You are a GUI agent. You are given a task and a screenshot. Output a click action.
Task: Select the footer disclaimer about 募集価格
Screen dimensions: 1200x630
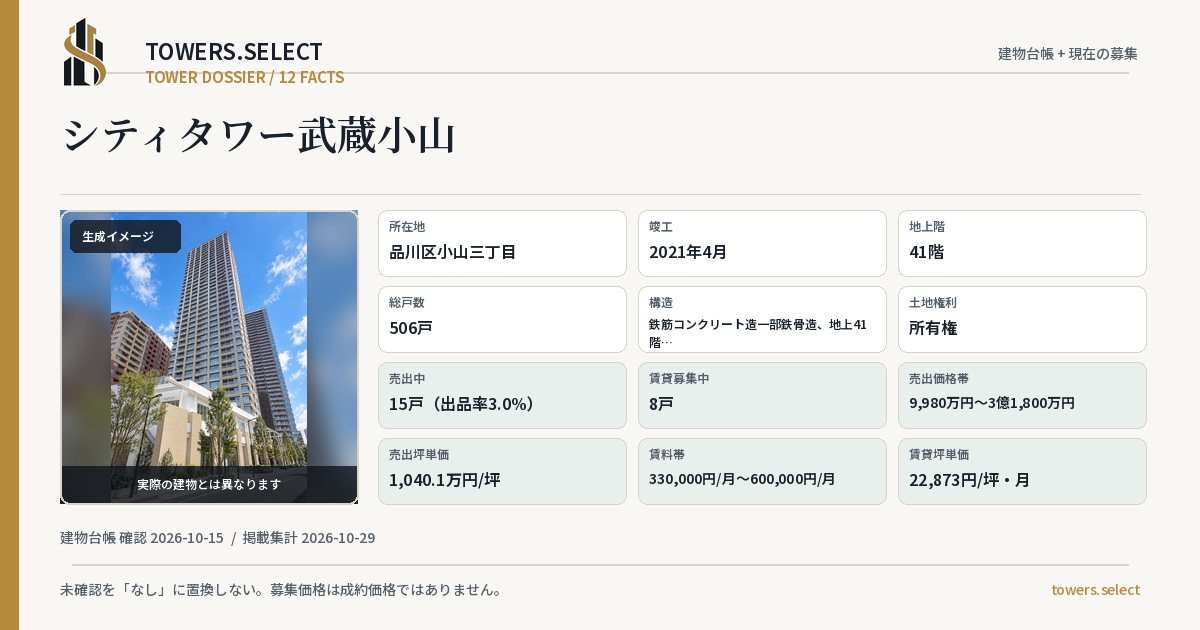[x=281, y=590]
